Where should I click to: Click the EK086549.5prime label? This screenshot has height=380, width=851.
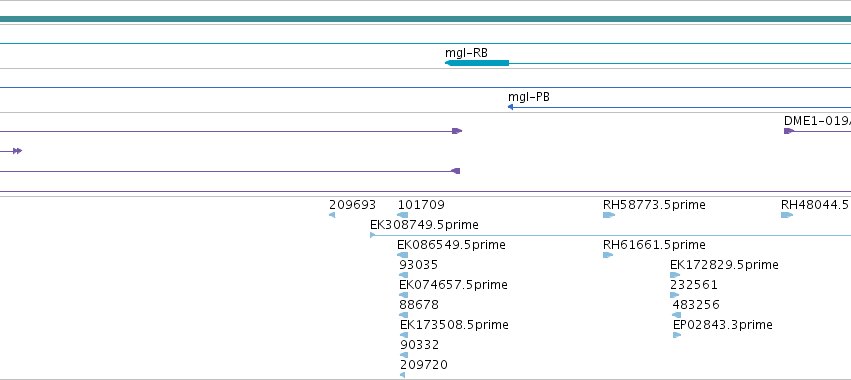(x=451, y=245)
